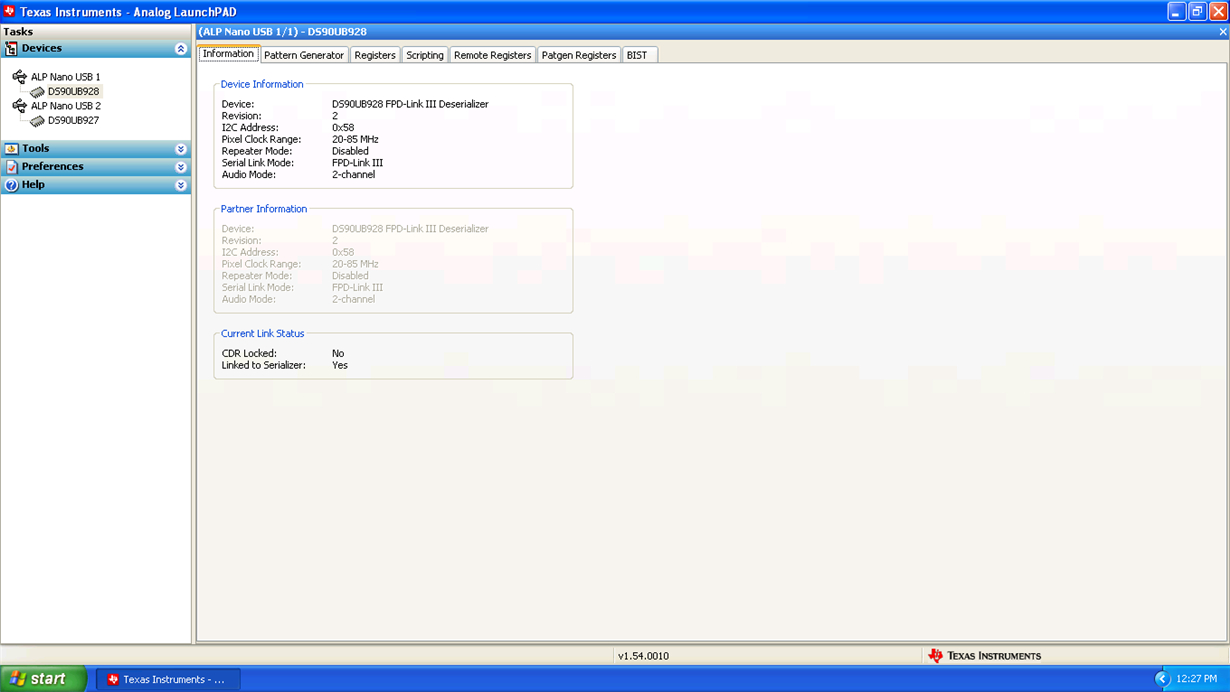Click the version text v1.54.0010
The image size is (1230, 692).
pos(643,656)
